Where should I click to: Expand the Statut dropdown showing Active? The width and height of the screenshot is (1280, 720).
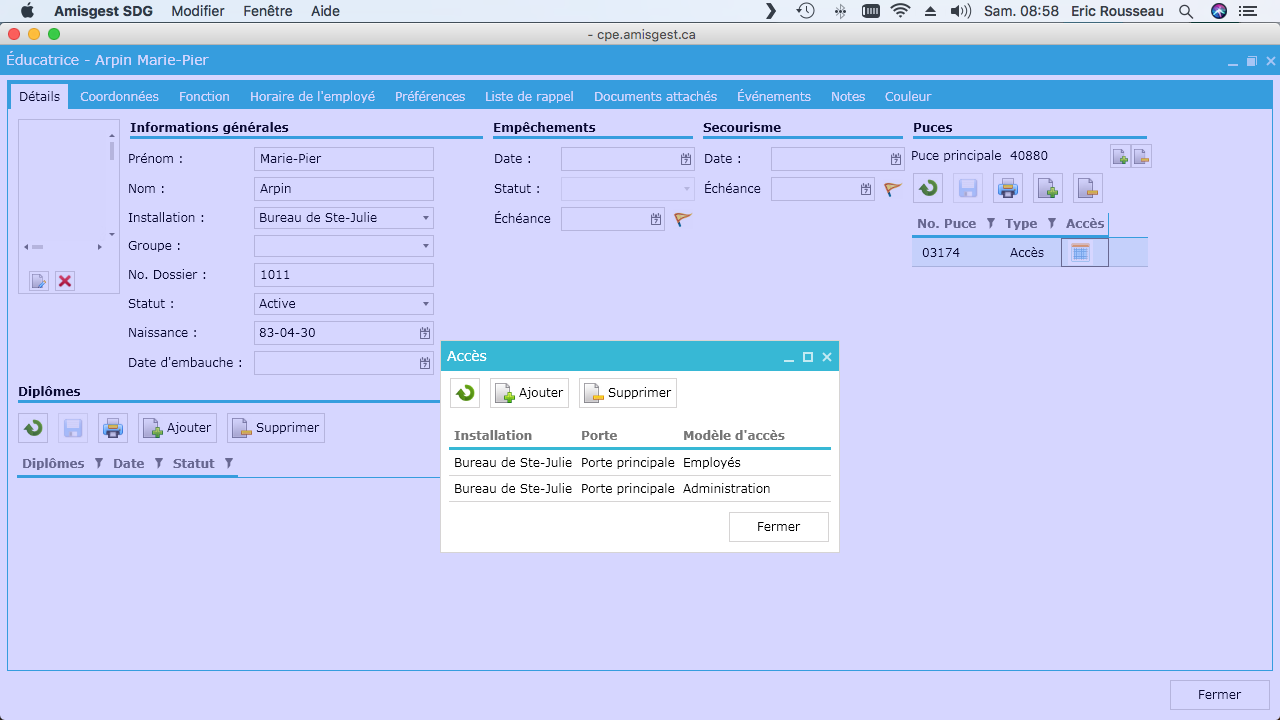pyautogui.click(x=426, y=304)
